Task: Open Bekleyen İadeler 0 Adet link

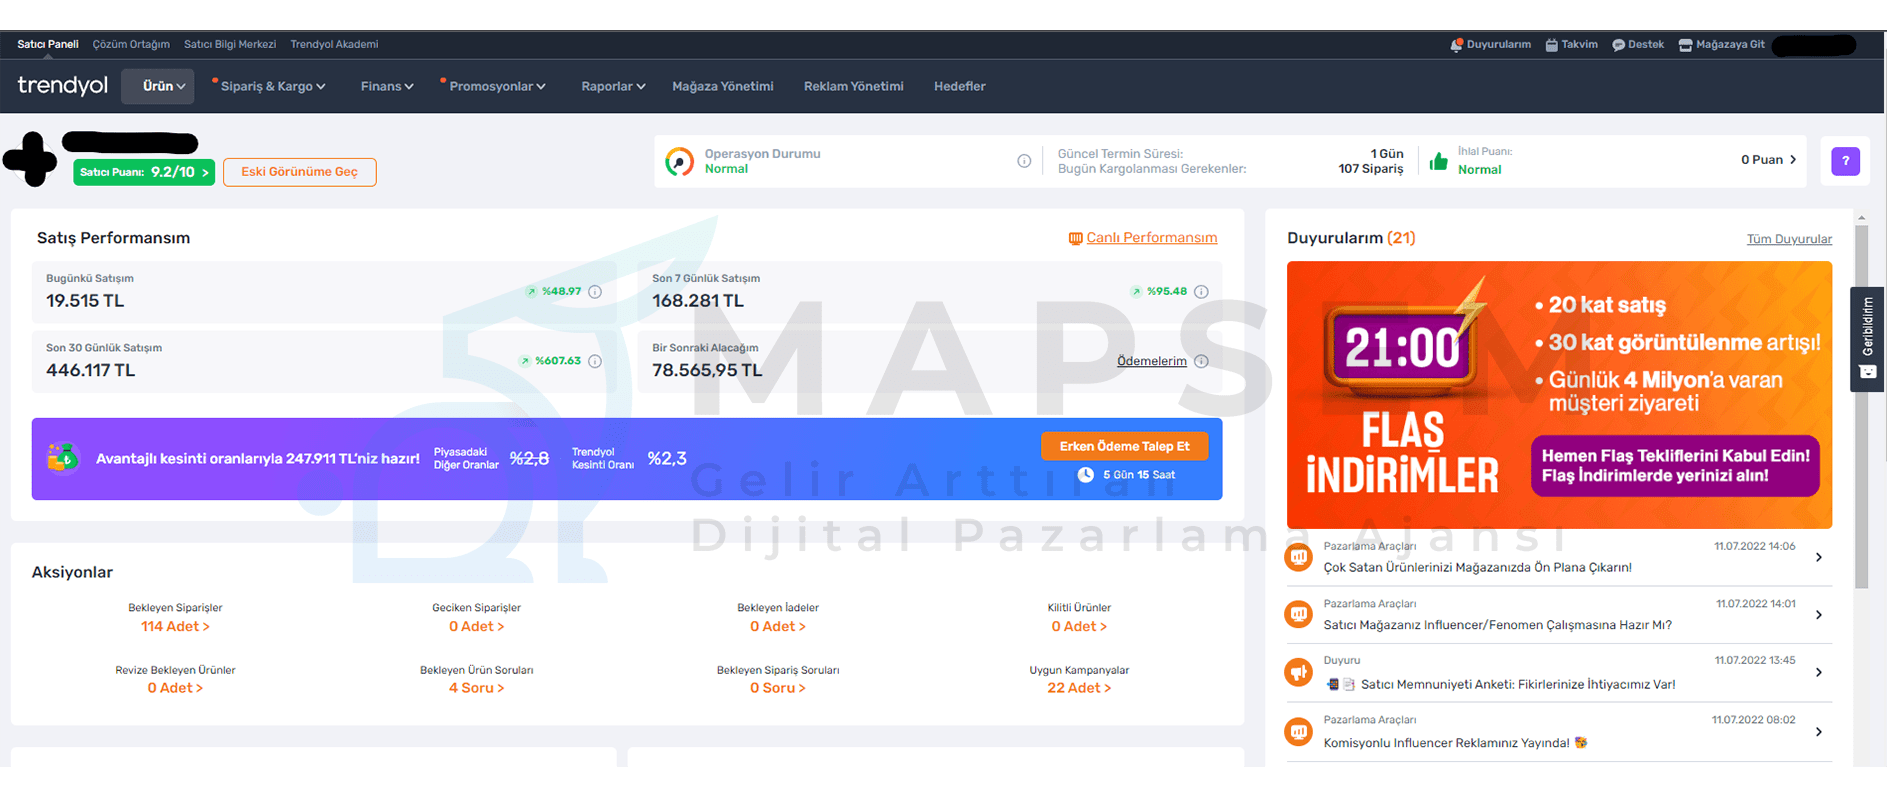Action: [x=778, y=627]
